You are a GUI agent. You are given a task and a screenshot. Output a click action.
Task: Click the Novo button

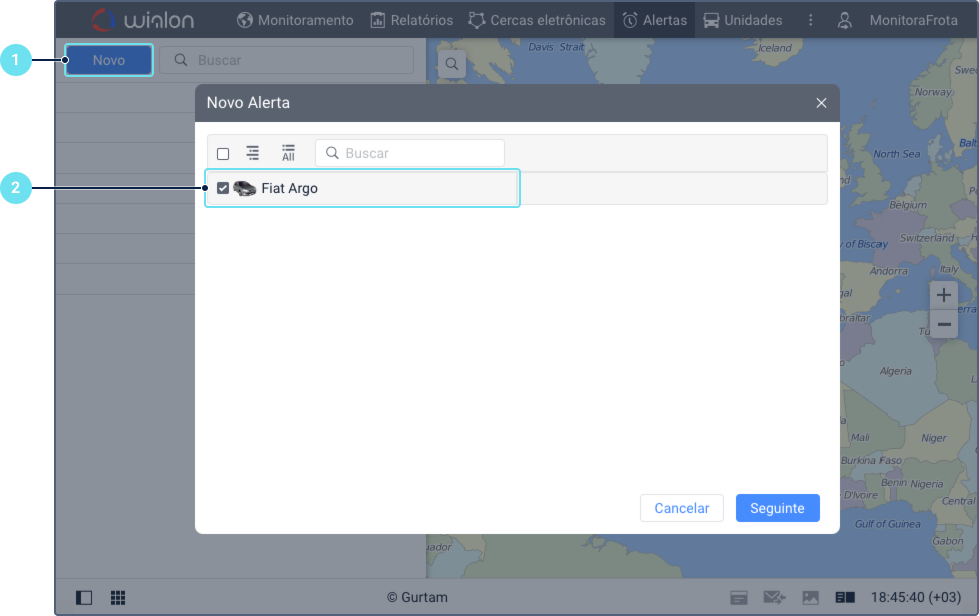109,60
